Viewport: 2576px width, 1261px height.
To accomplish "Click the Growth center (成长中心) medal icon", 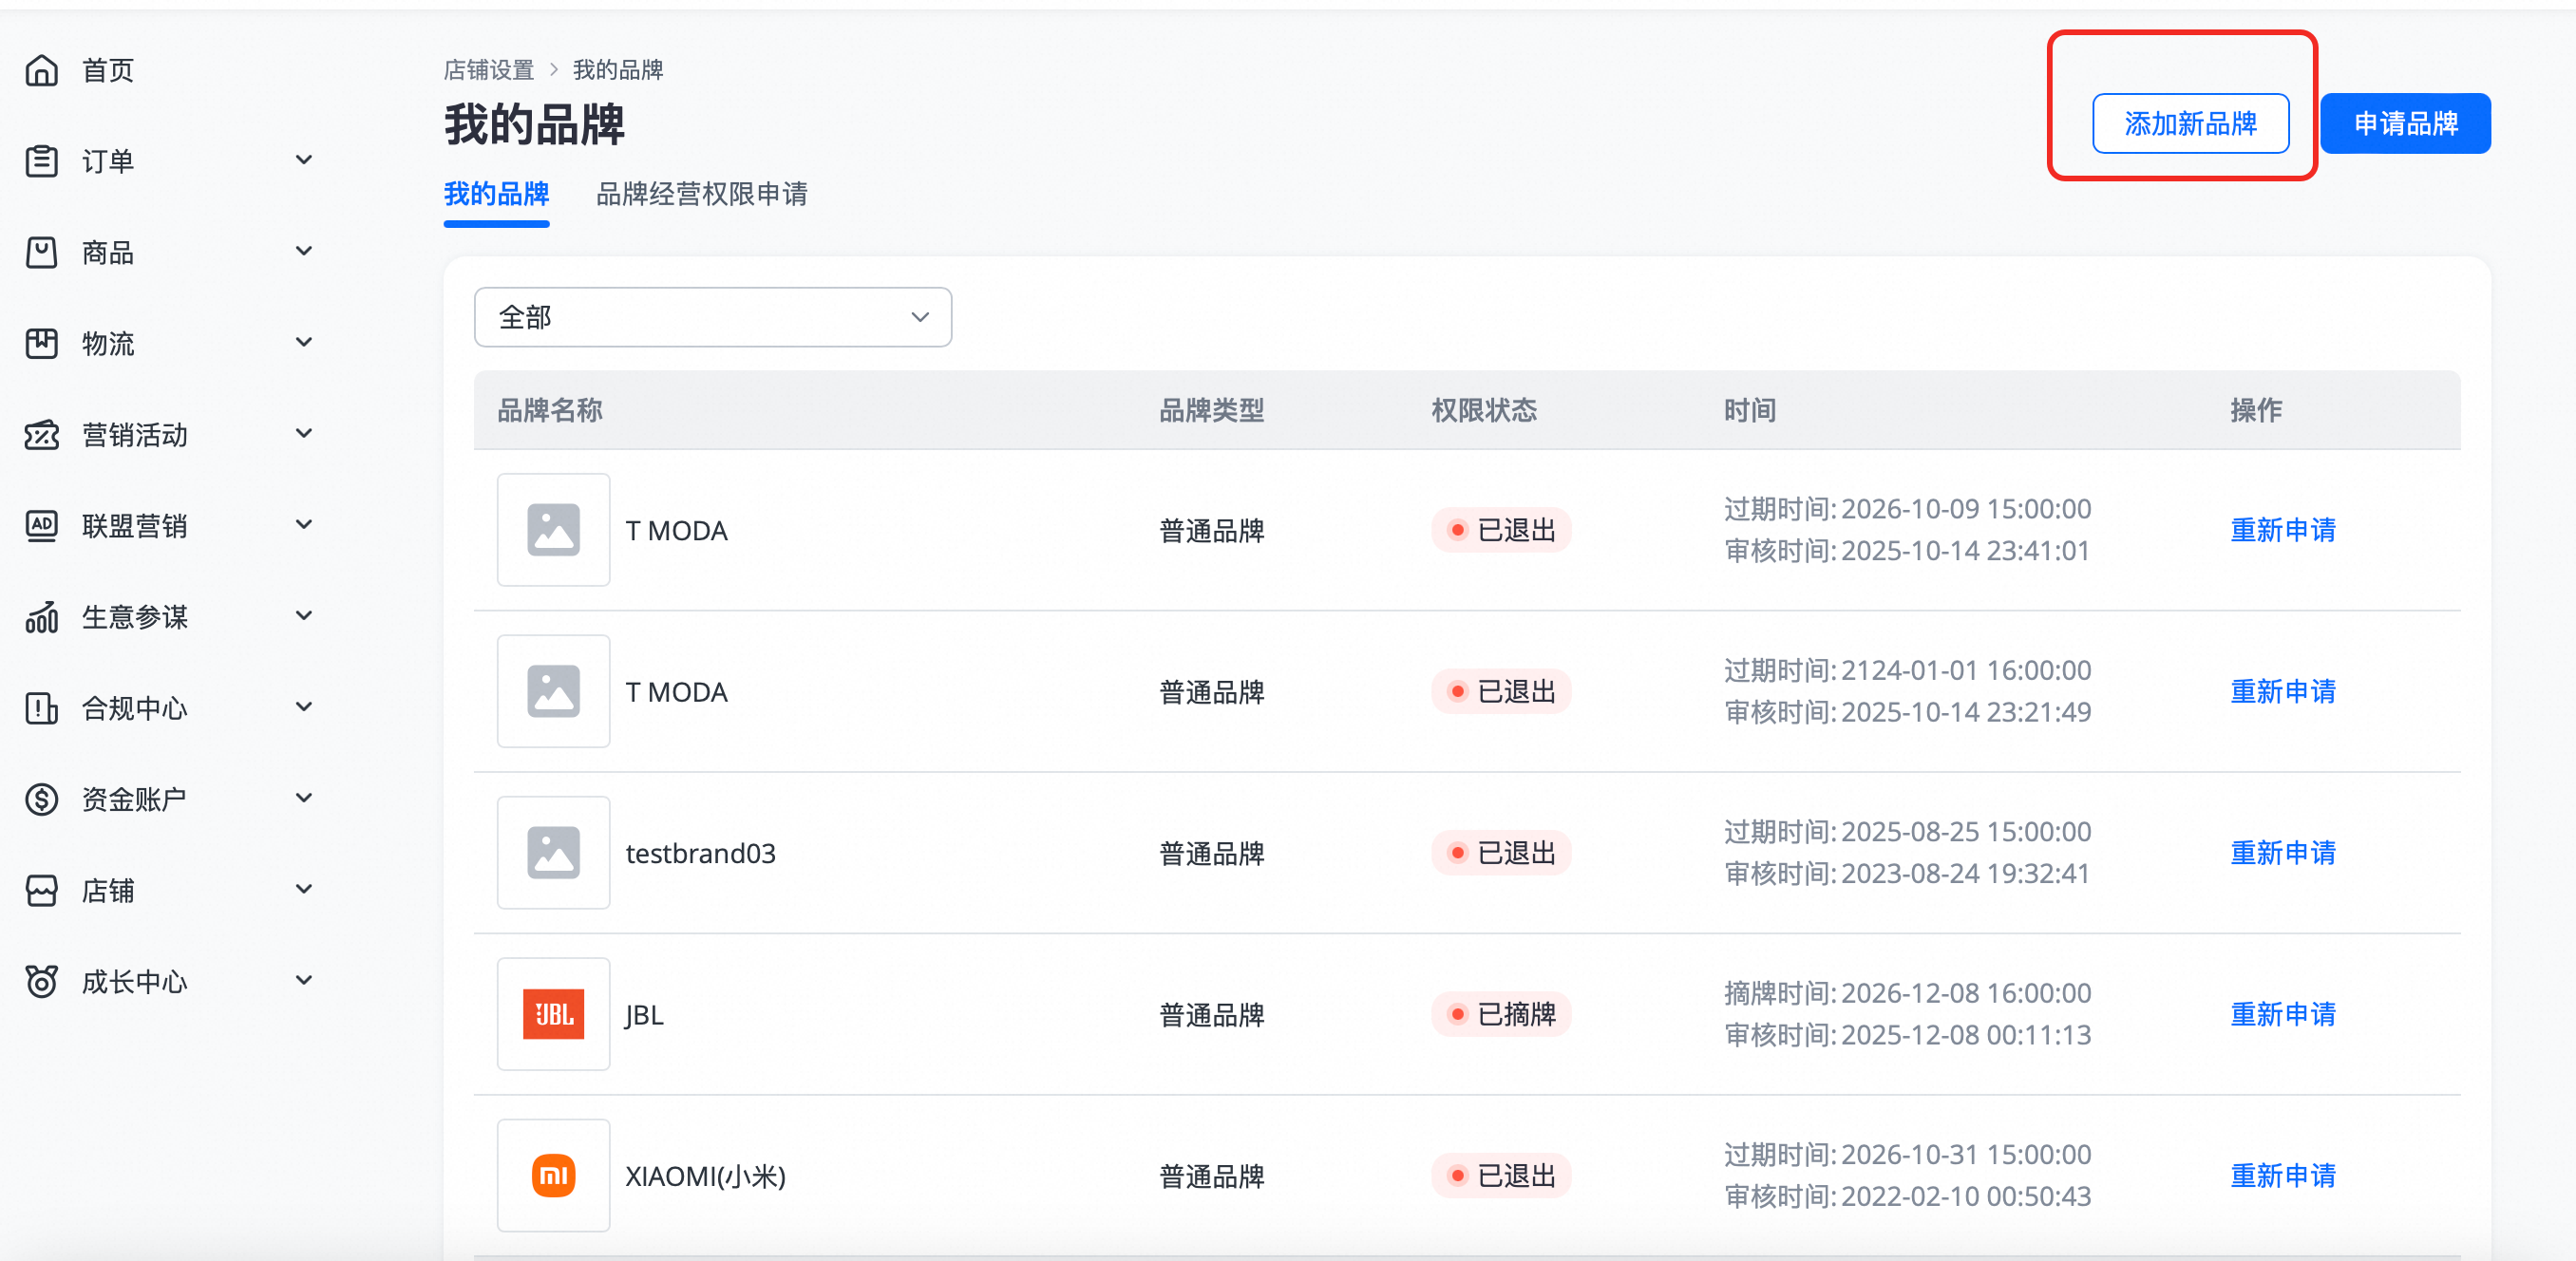I will pyautogui.click(x=41, y=981).
